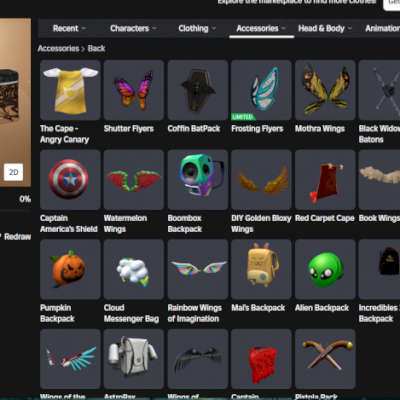400x400 pixels.
Task: Expand the Head & Body dropdown arrow
Action: [350, 29]
